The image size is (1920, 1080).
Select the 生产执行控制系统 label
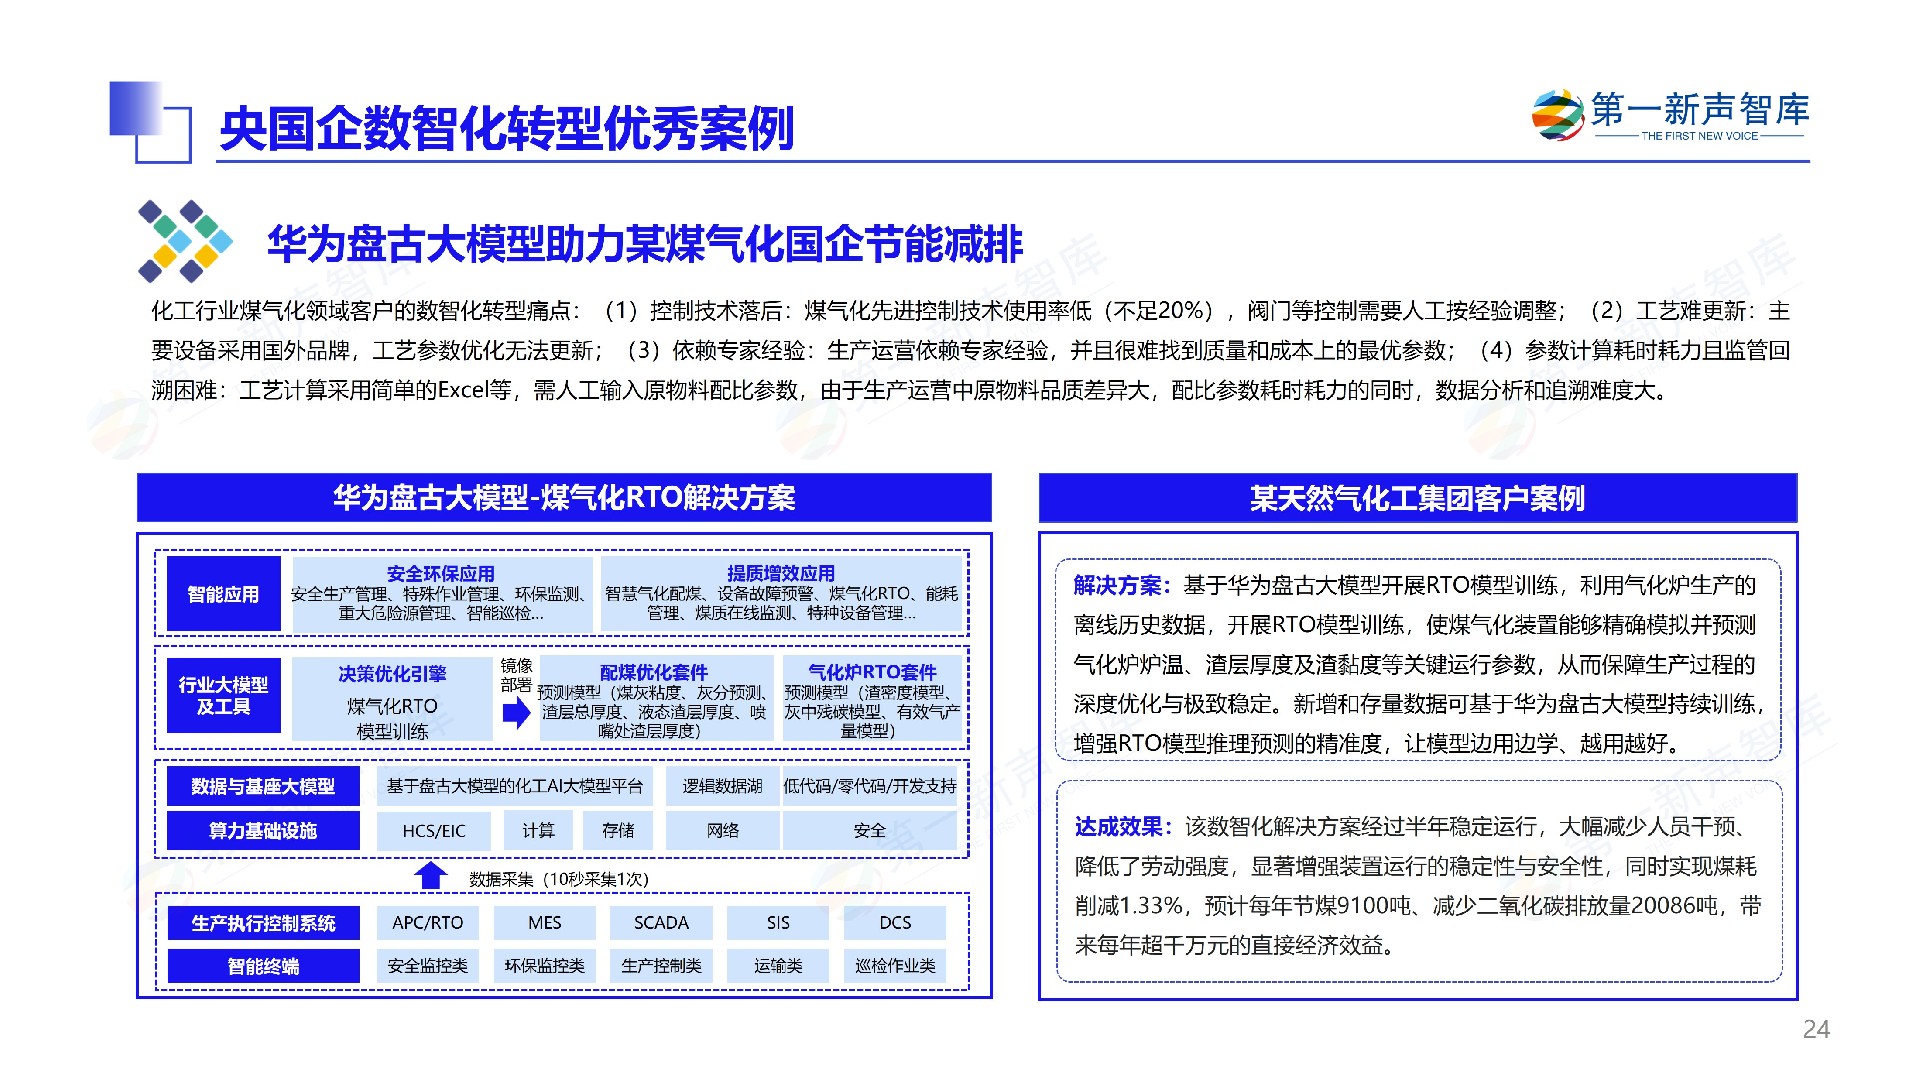pyautogui.click(x=263, y=923)
